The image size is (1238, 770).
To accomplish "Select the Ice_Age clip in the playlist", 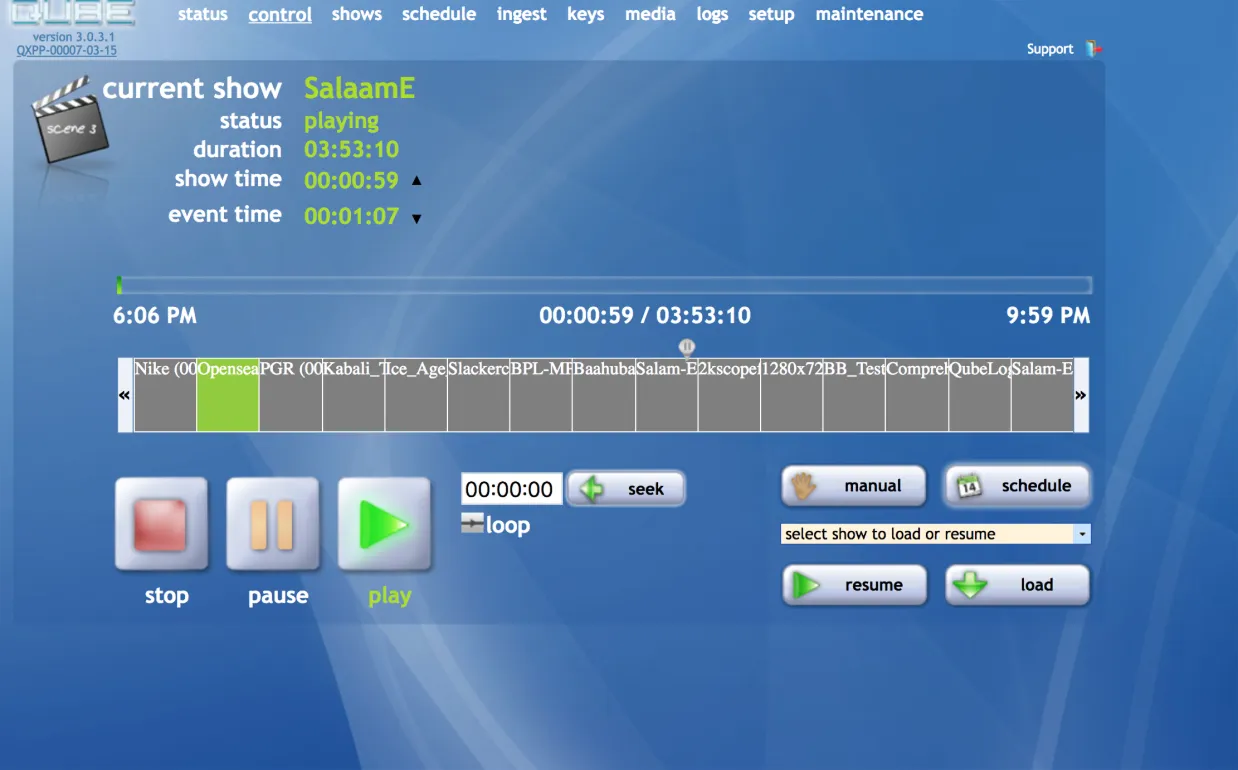I will pyautogui.click(x=416, y=395).
